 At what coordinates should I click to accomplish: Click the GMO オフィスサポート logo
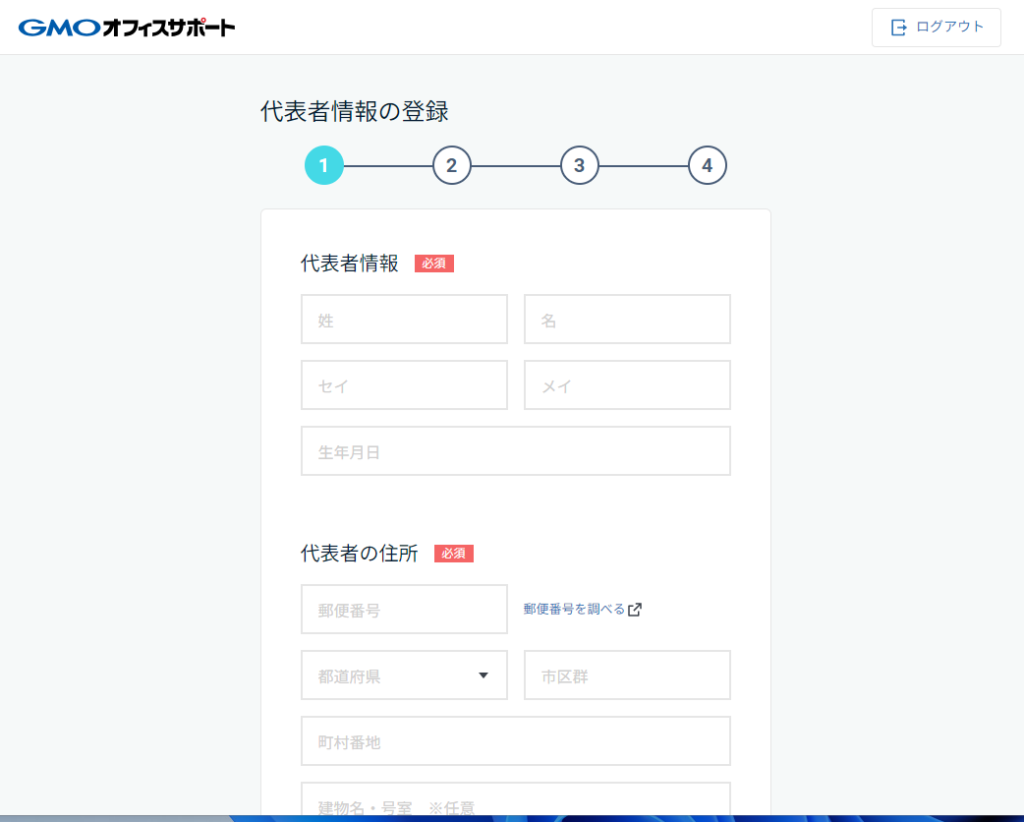(x=127, y=27)
